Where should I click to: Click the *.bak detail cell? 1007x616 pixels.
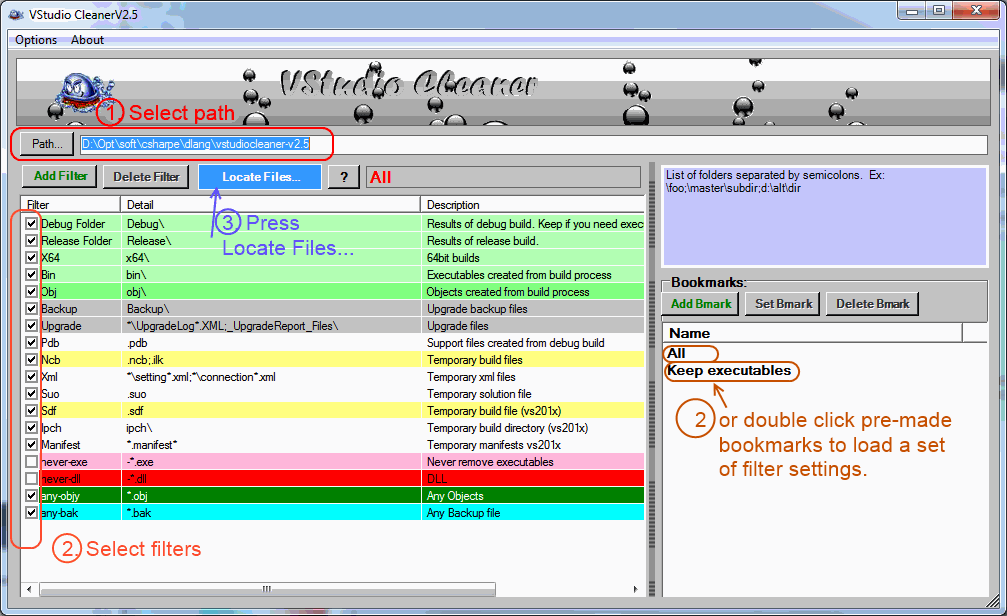click(x=139, y=513)
